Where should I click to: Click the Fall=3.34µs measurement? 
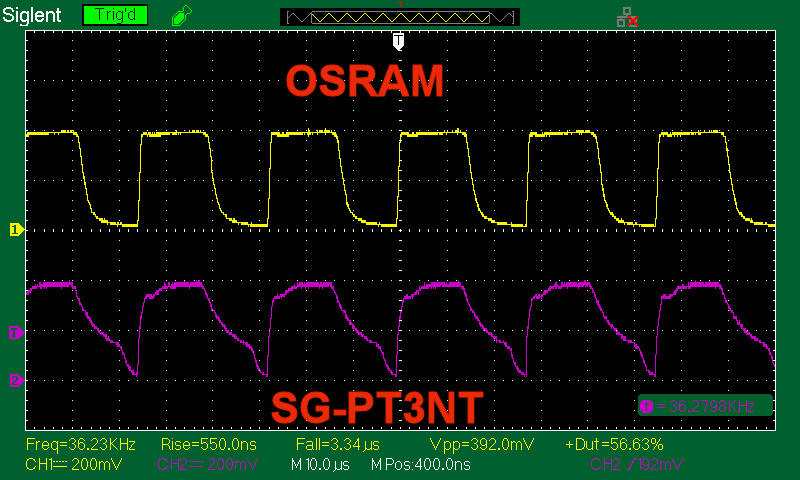(337, 444)
